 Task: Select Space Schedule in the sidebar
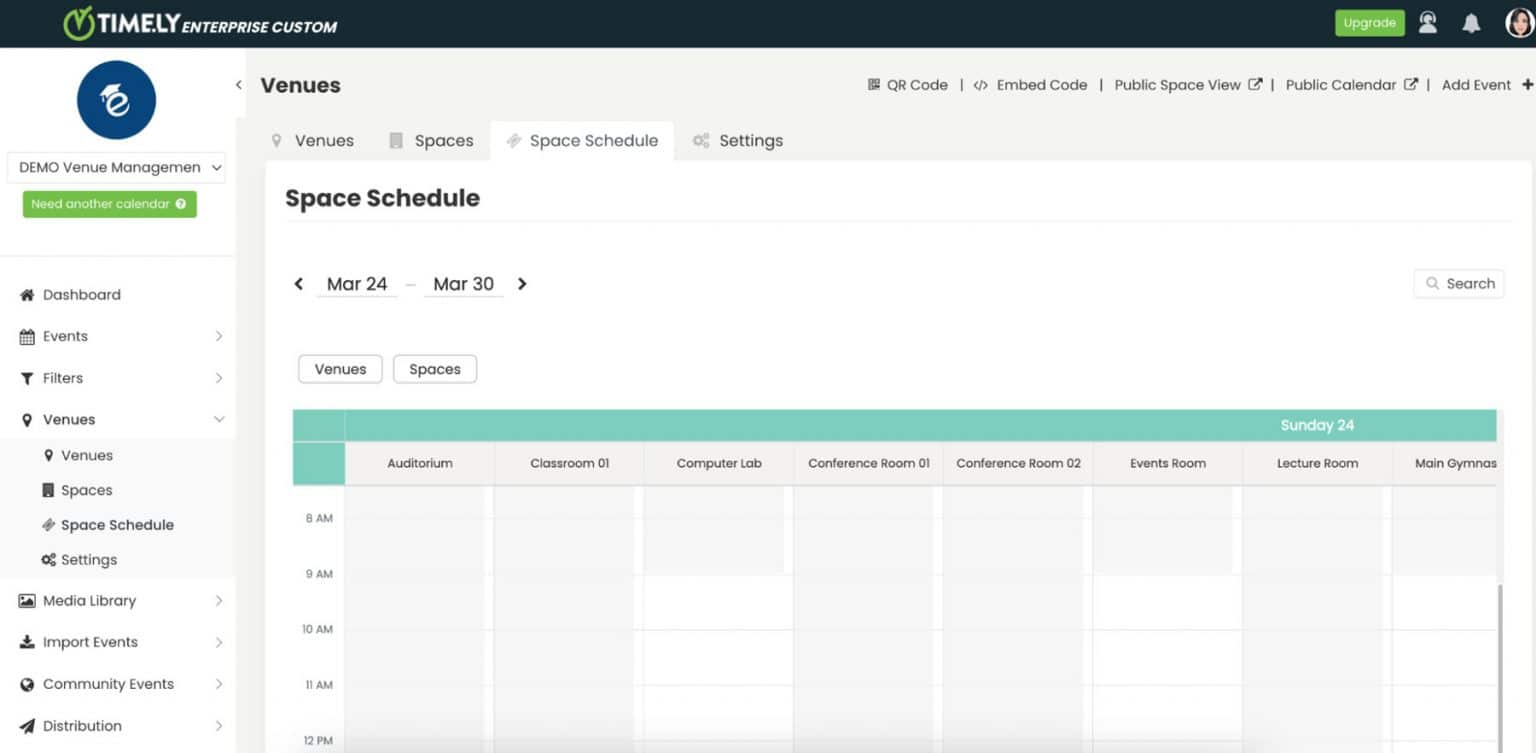117,524
